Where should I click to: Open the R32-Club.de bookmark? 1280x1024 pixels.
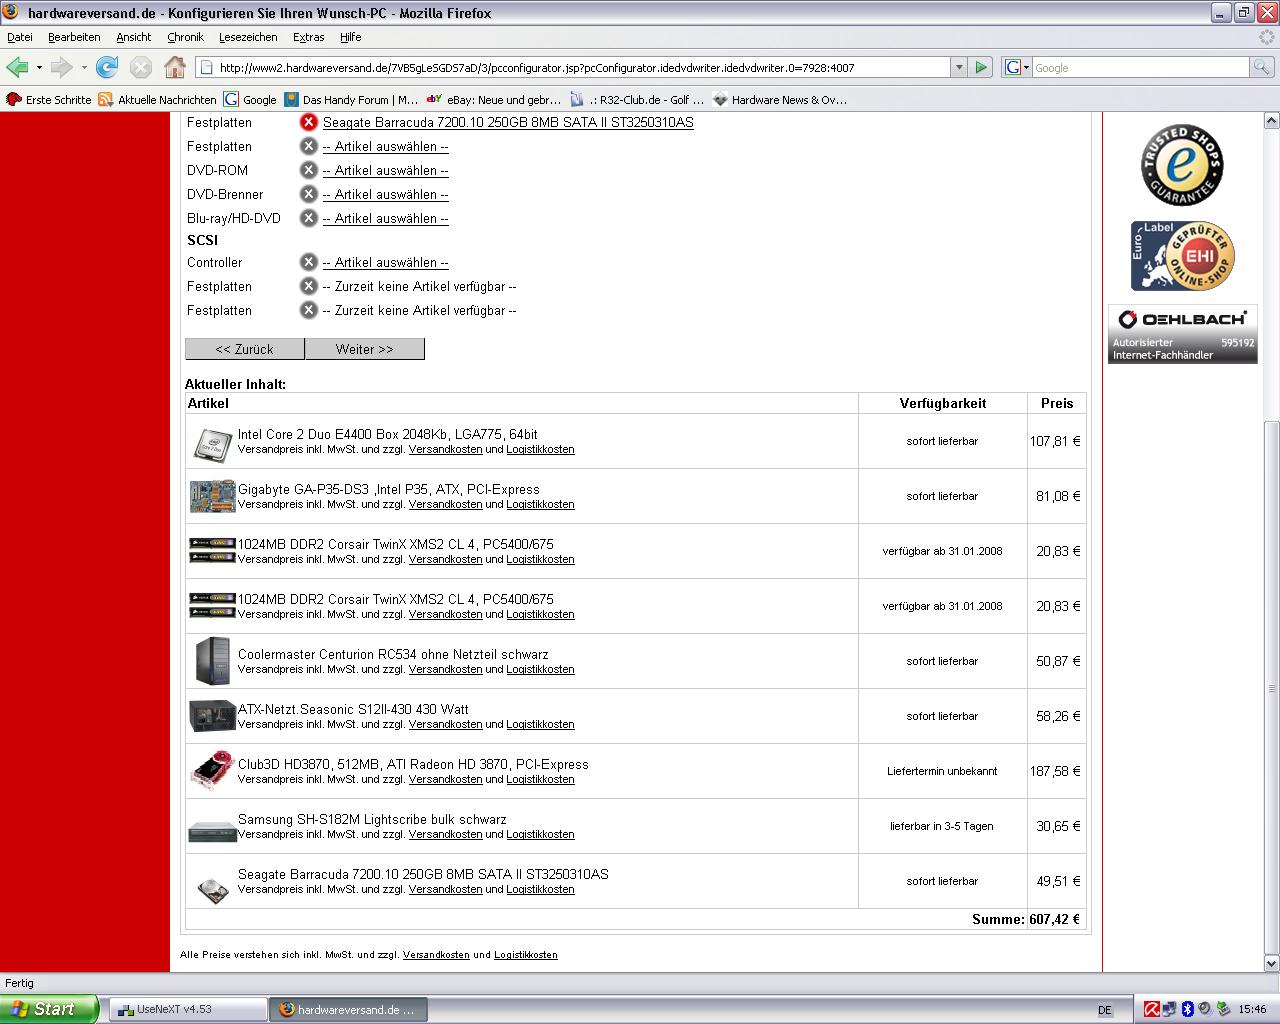637,100
